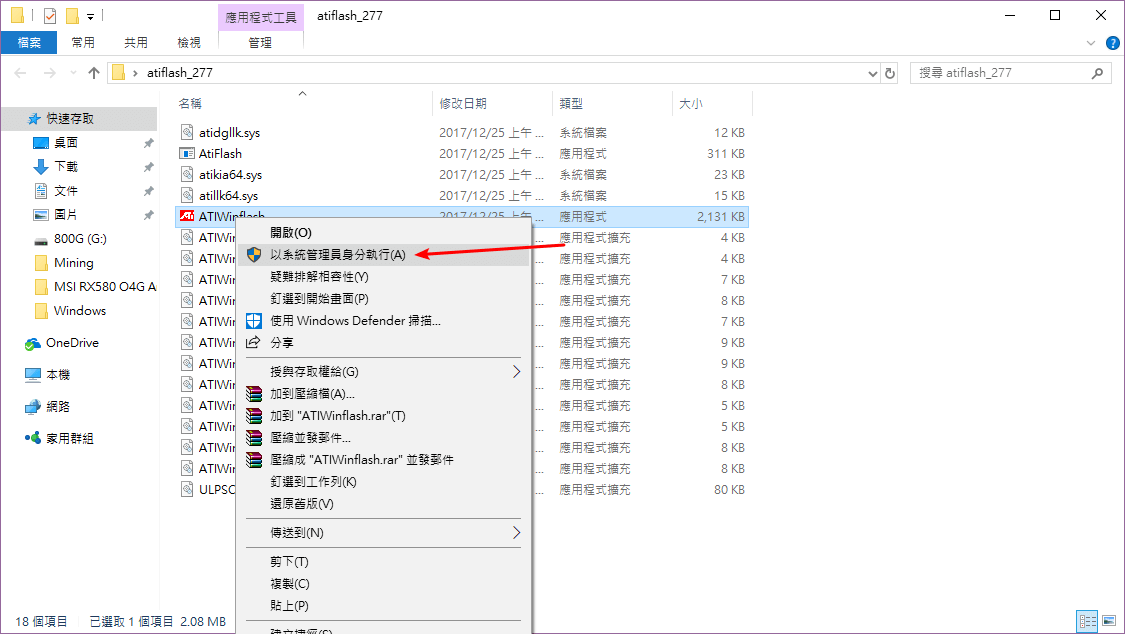Choose Compress to "ATIWinflash.rar" and email
The image size is (1125, 634).
click(385, 460)
